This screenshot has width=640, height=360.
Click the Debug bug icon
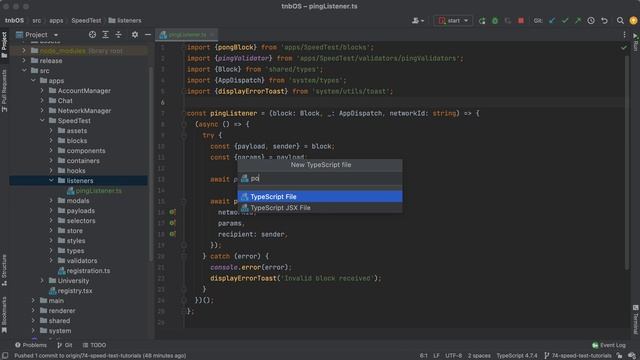point(495,20)
